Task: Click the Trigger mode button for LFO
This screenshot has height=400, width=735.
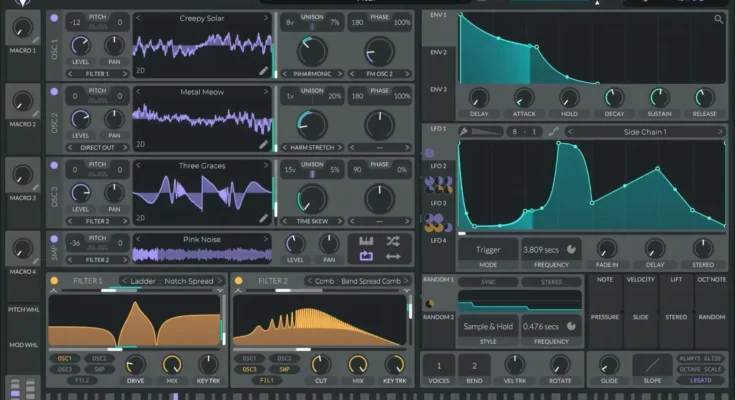Action: (x=488, y=248)
